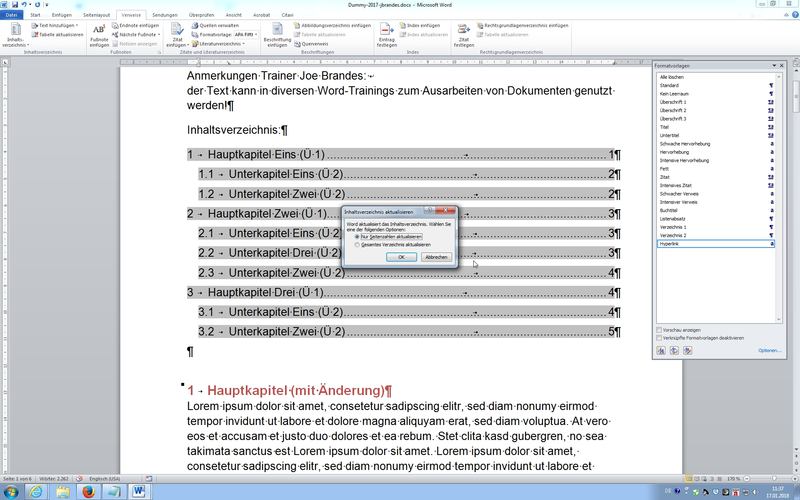Click word count in status bar

[x=54, y=479]
